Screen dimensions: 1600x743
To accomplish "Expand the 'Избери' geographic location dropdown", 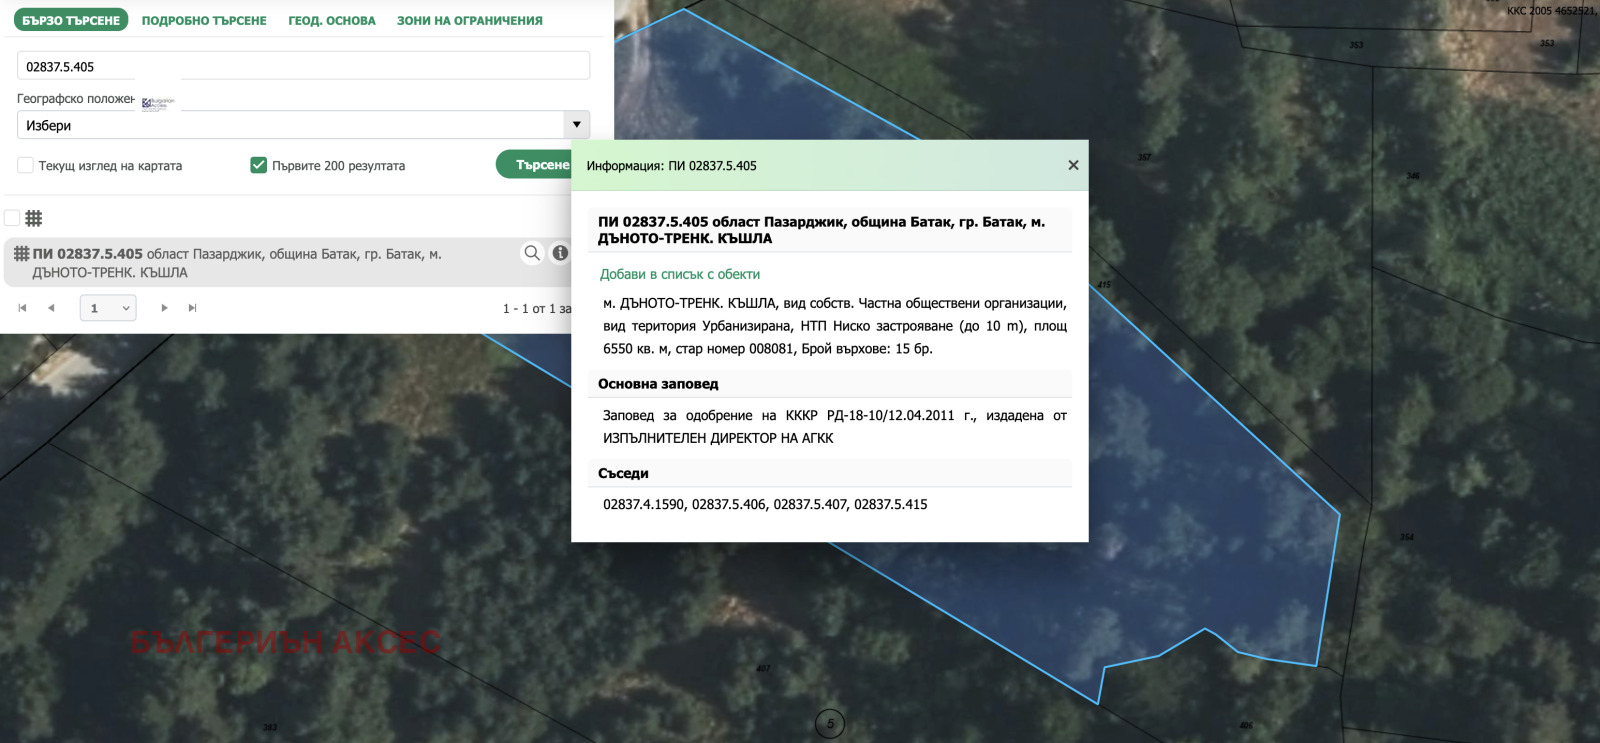I will click(x=576, y=125).
